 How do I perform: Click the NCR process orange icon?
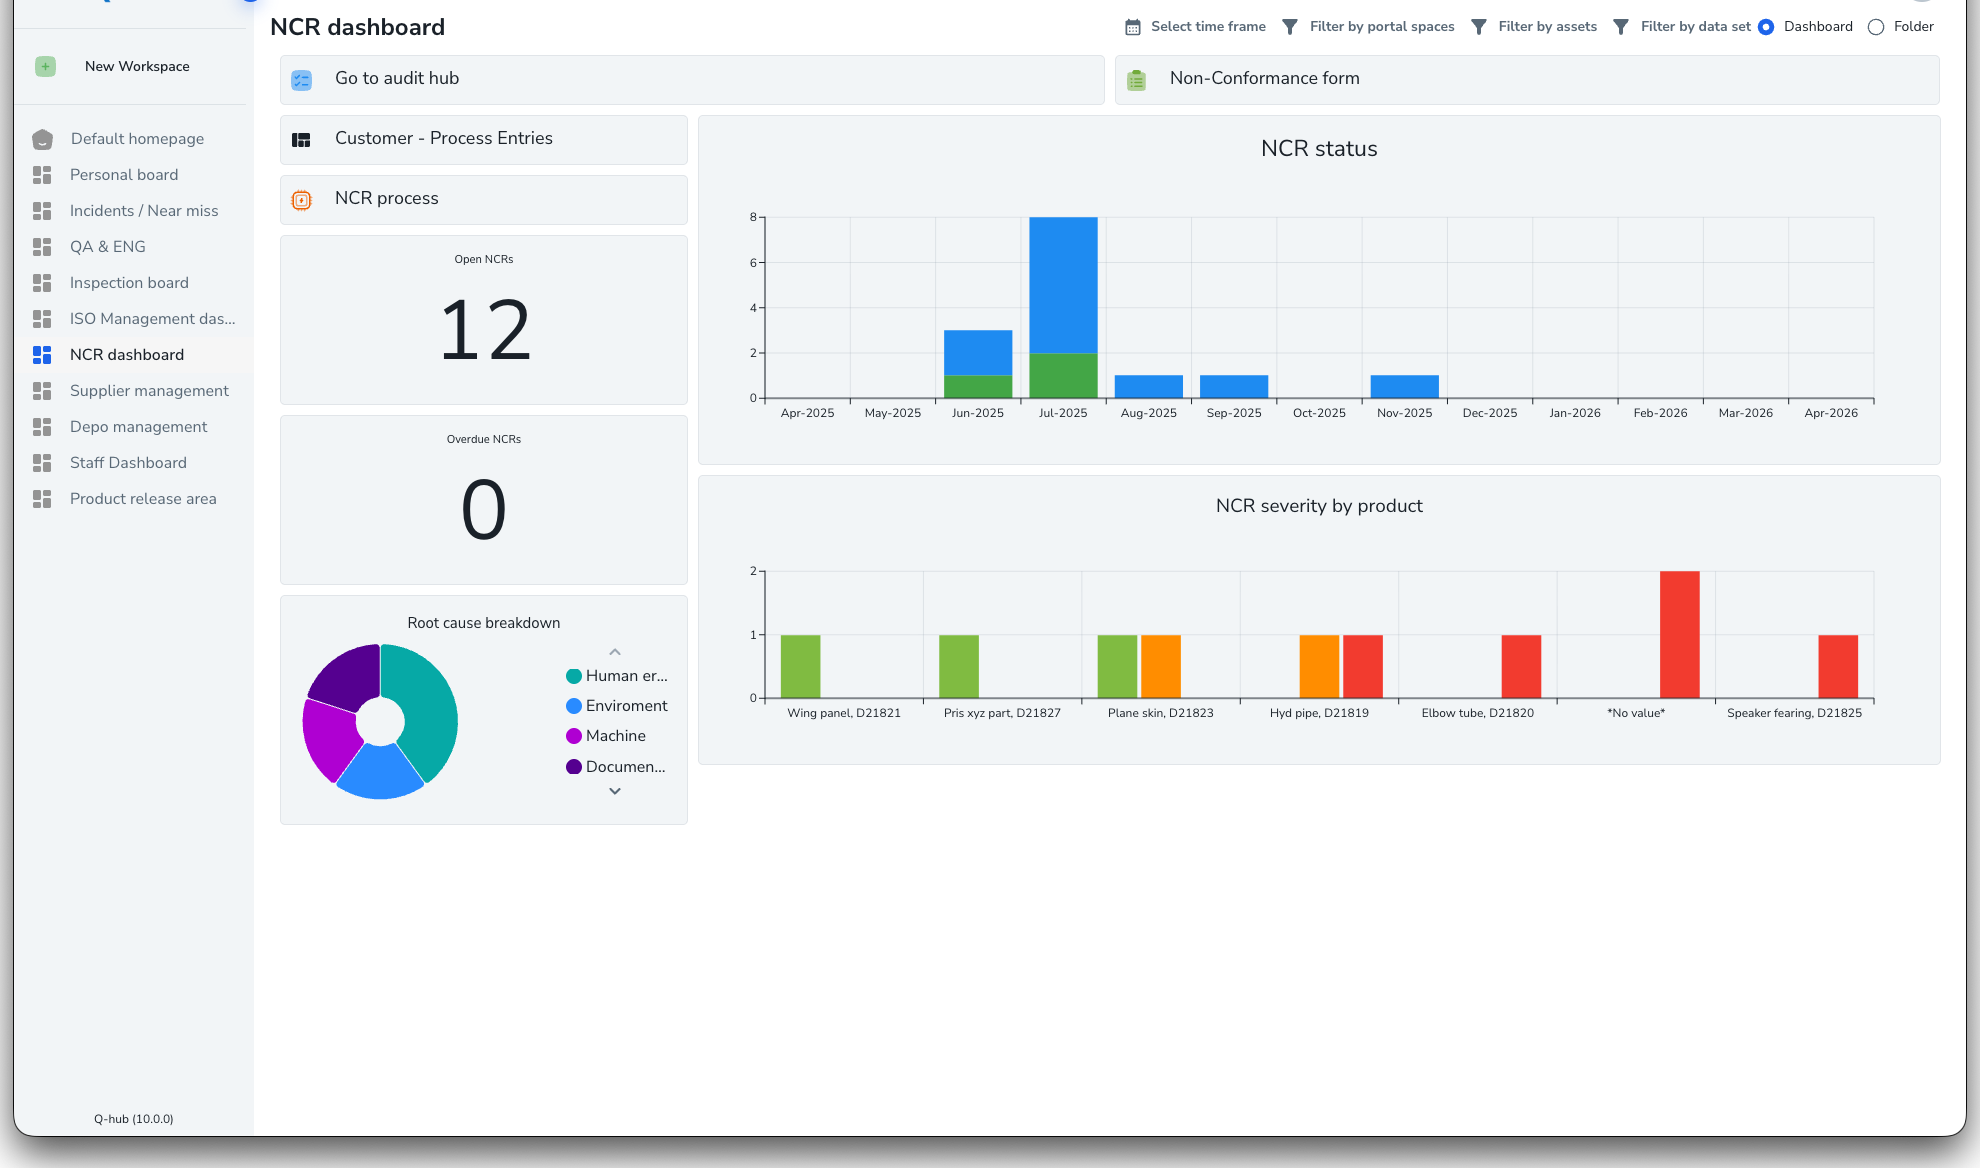[302, 199]
